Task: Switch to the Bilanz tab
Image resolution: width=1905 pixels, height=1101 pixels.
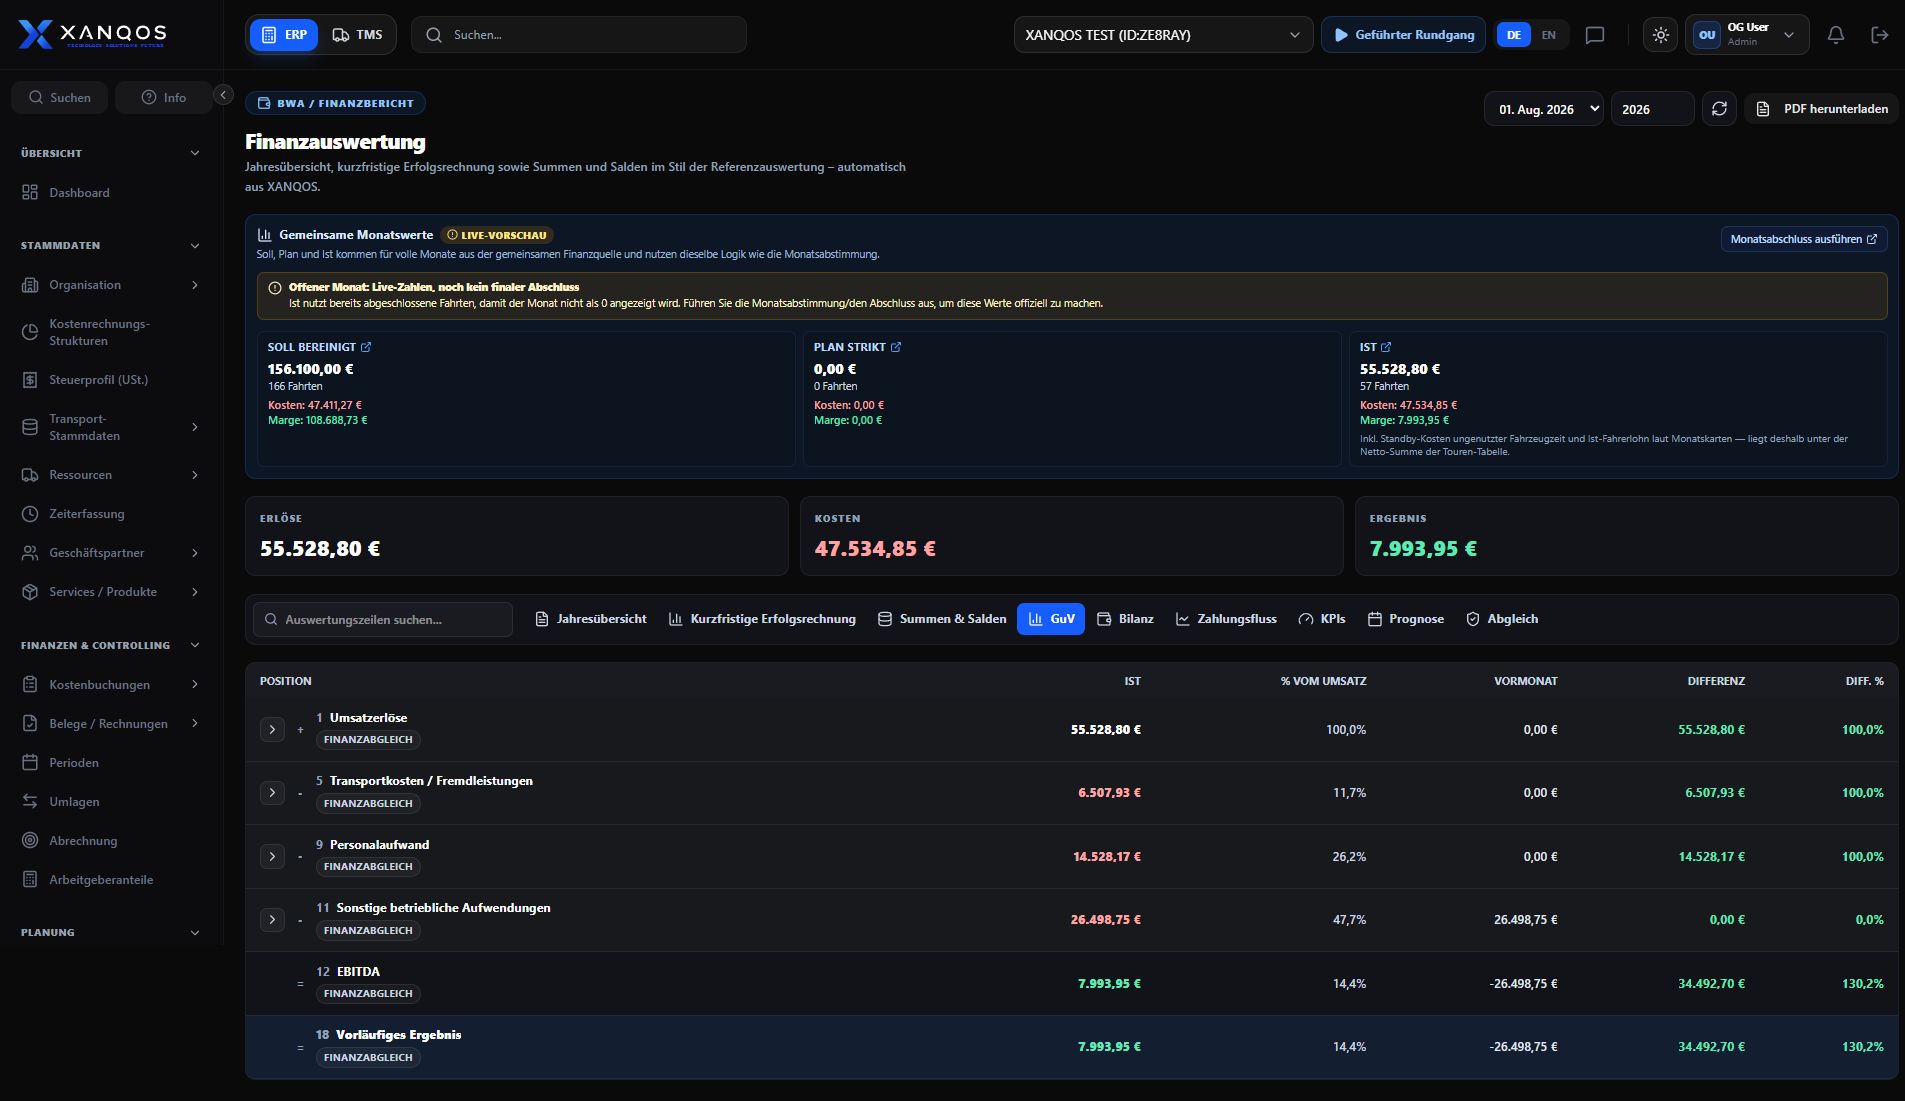Action: point(1125,619)
